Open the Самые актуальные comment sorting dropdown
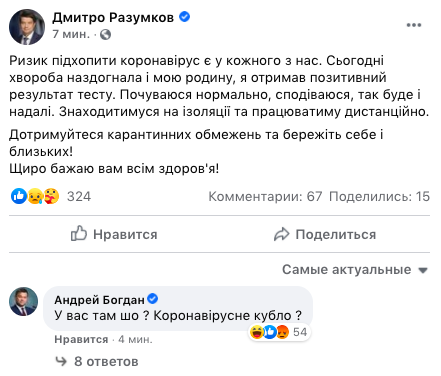 point(355,269)
